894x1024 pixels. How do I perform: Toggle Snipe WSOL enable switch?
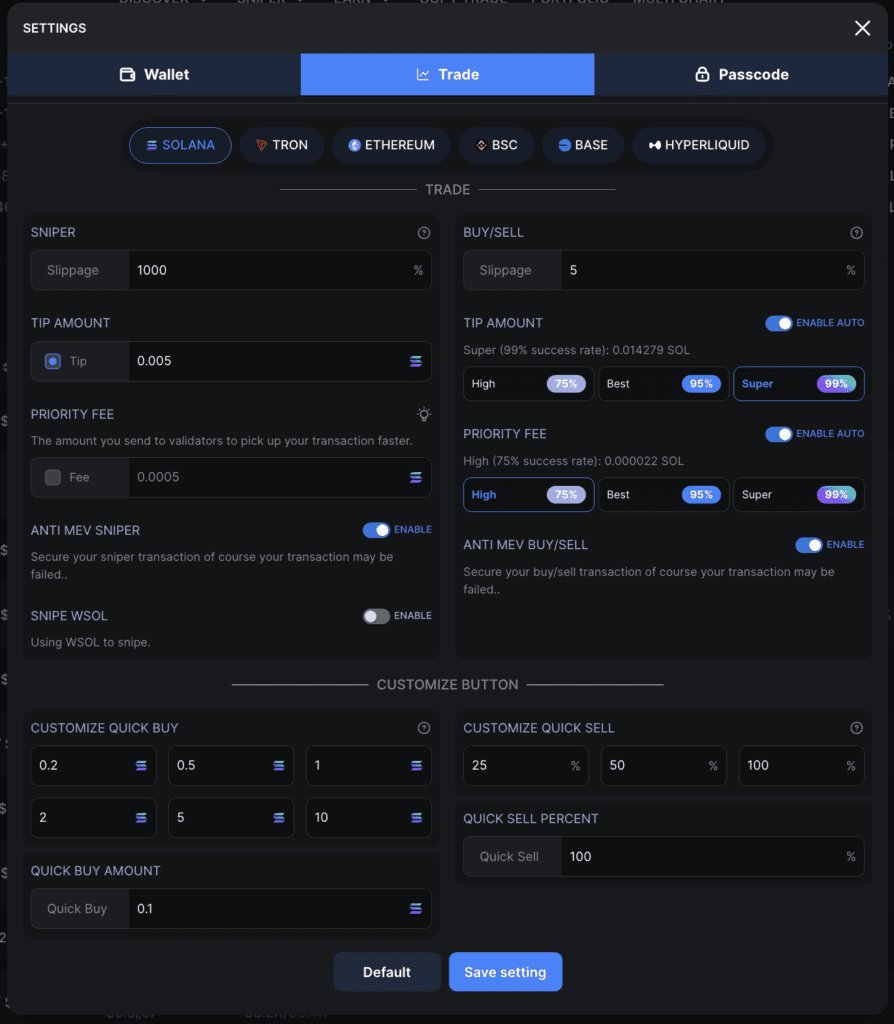point(376,616)
